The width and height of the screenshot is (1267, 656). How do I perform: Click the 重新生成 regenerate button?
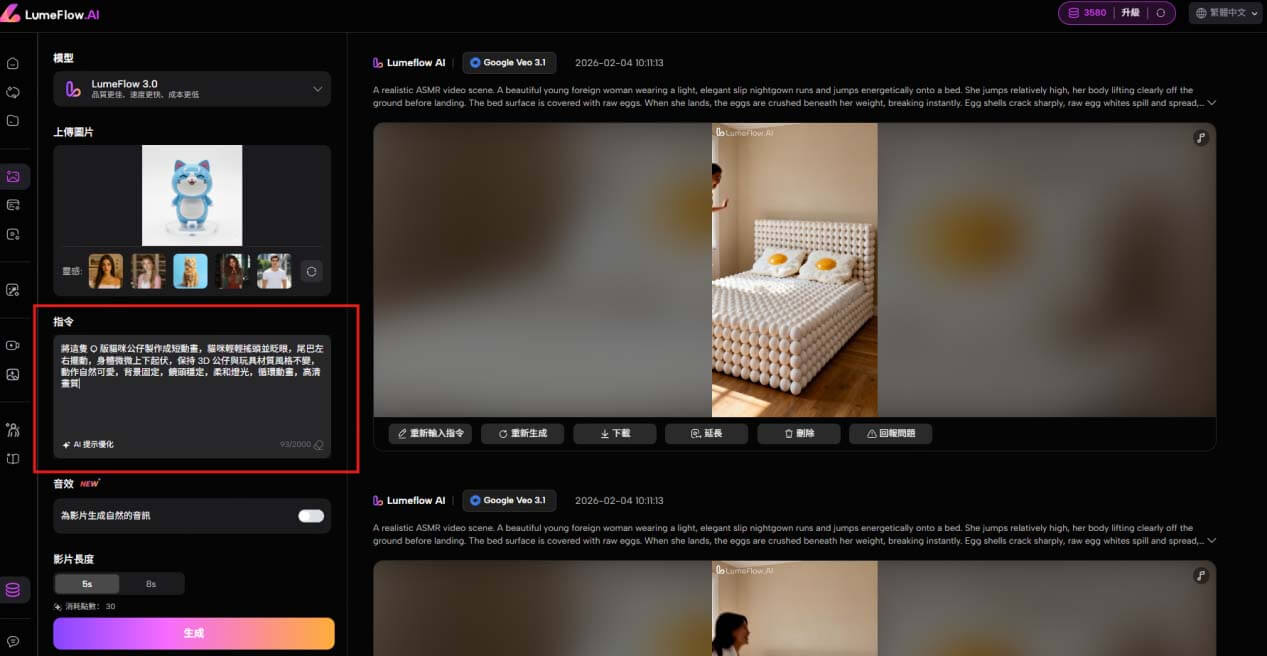pyautogui.click(x=522, y=434)
